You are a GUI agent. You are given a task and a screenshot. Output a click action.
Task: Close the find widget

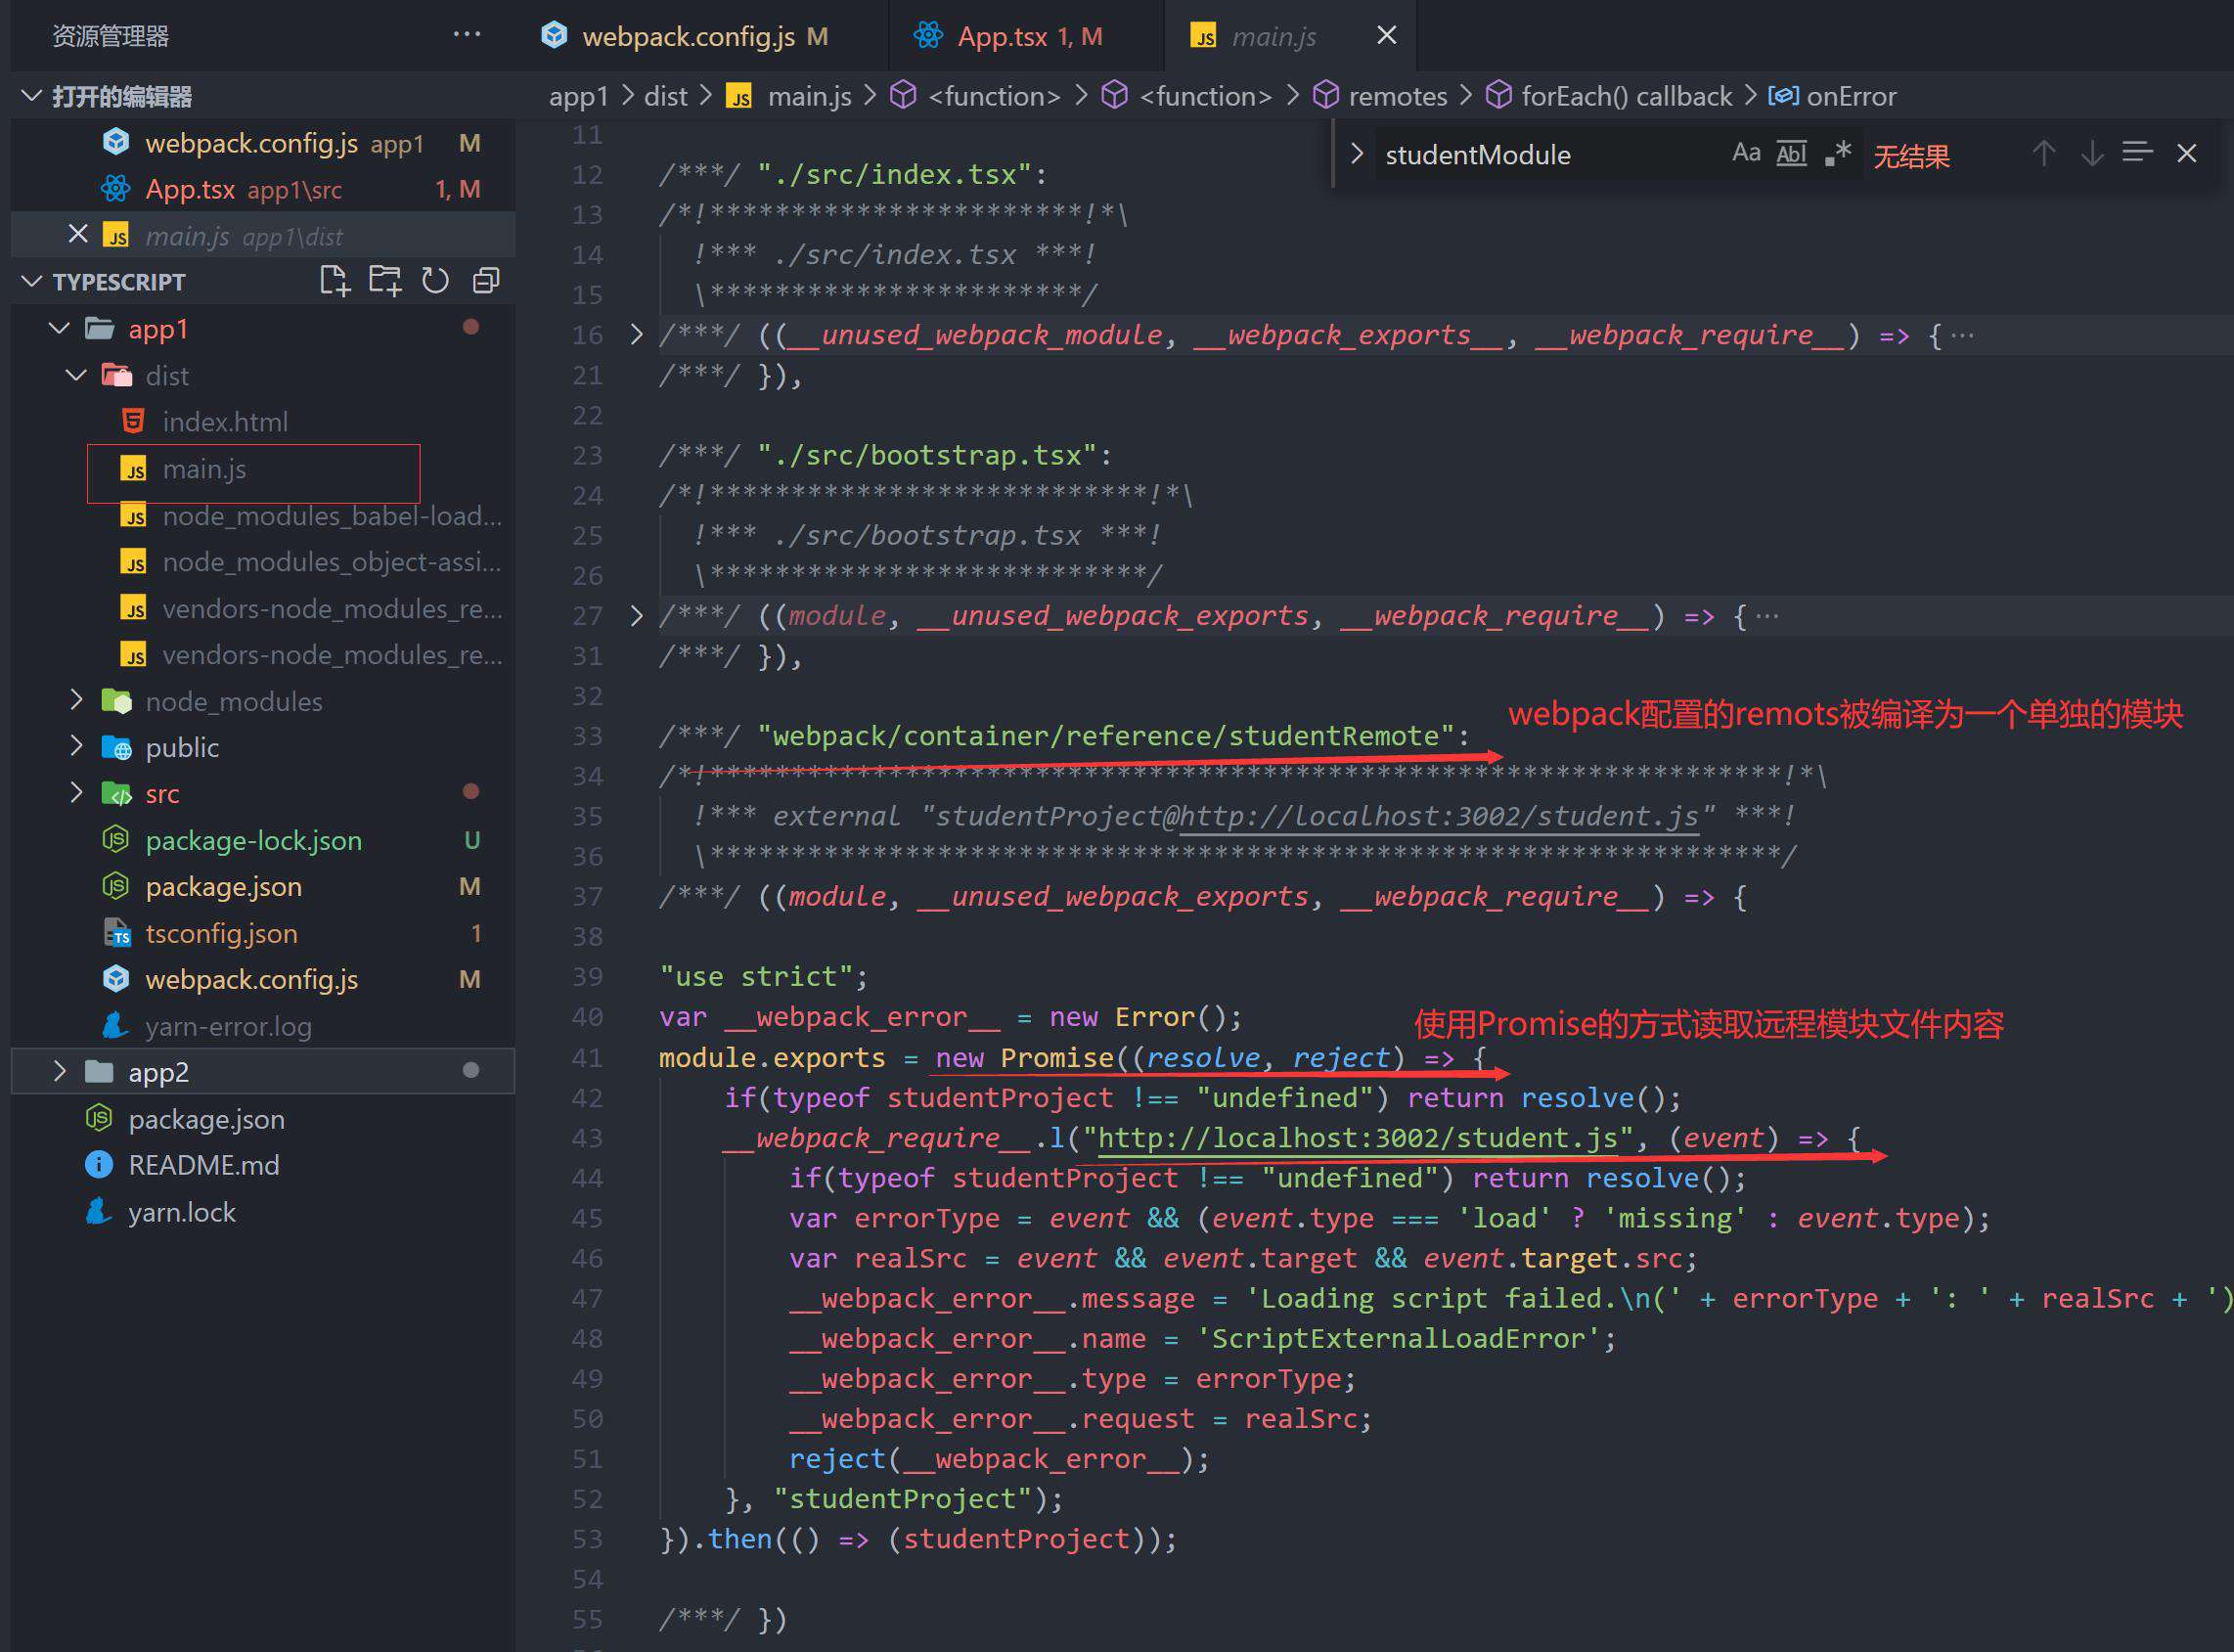pos(2186,153)
